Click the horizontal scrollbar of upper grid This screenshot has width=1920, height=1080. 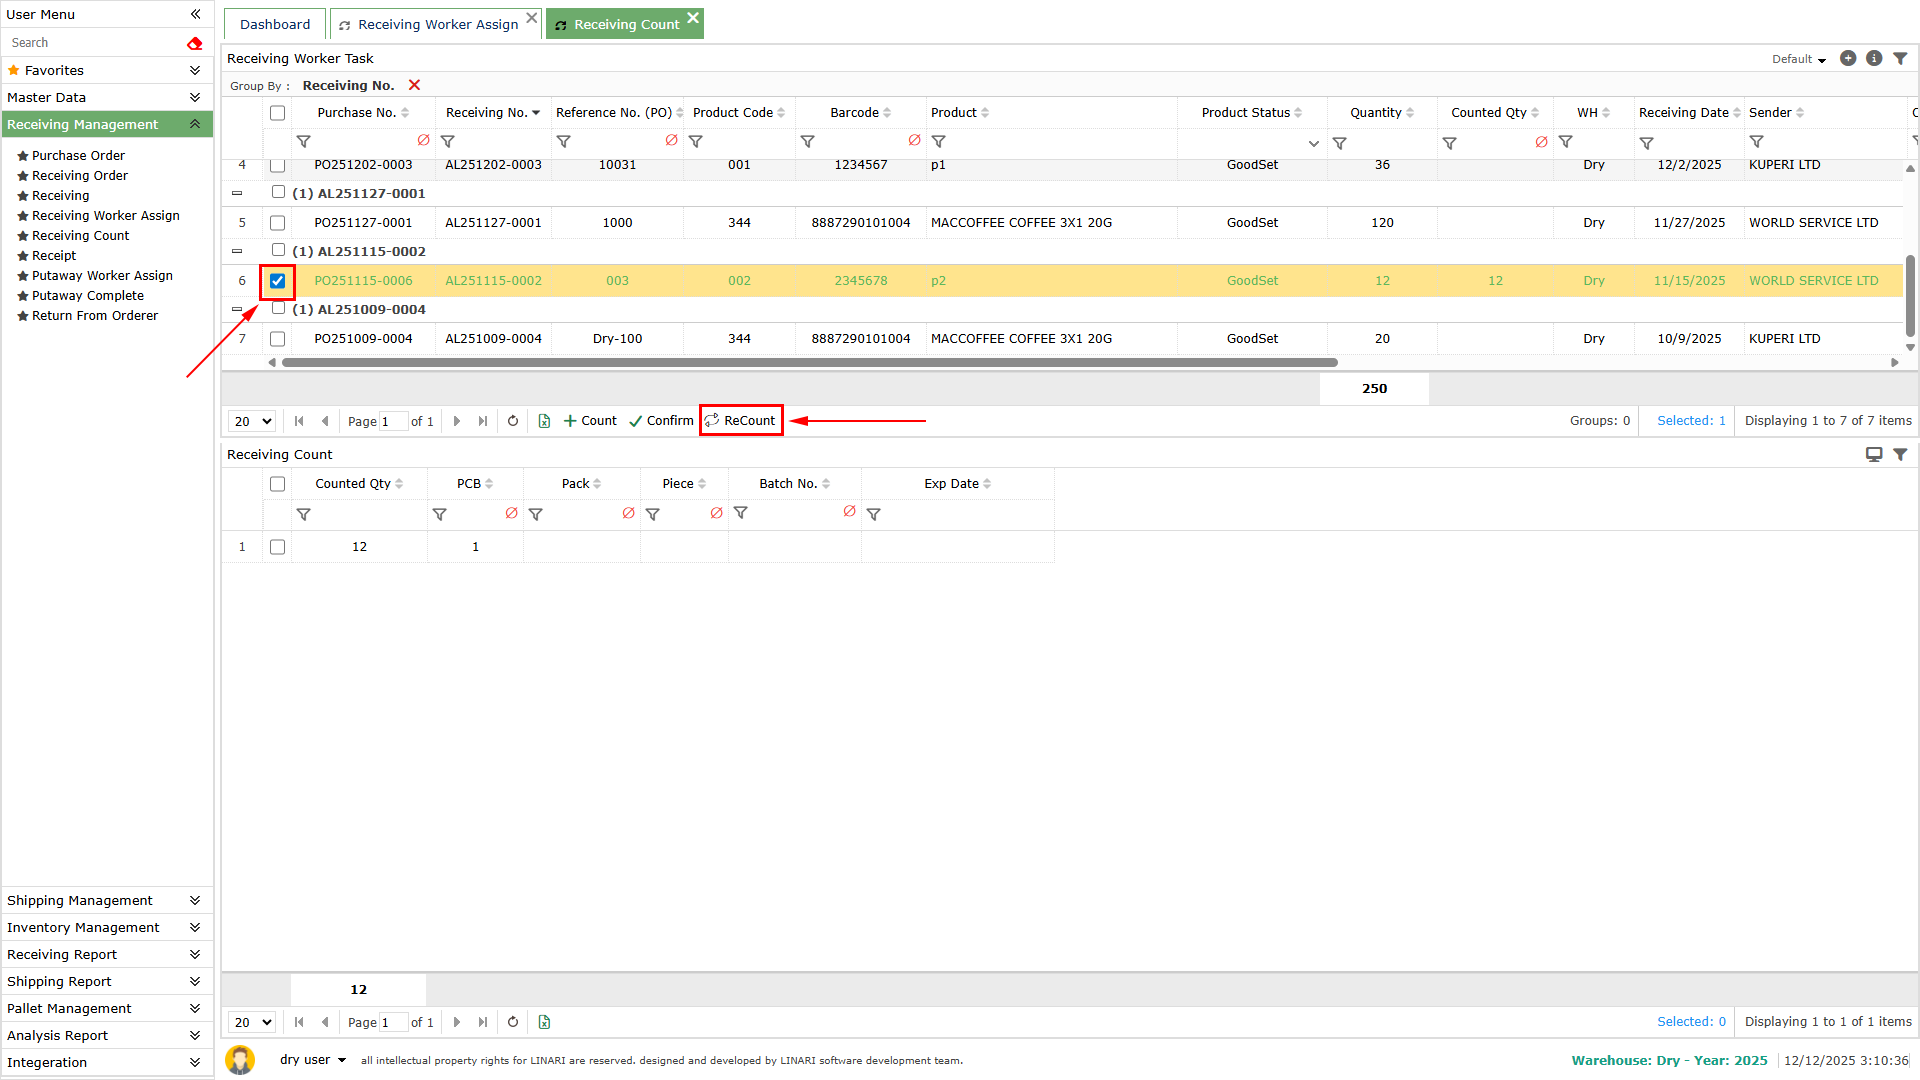point(808,363)
